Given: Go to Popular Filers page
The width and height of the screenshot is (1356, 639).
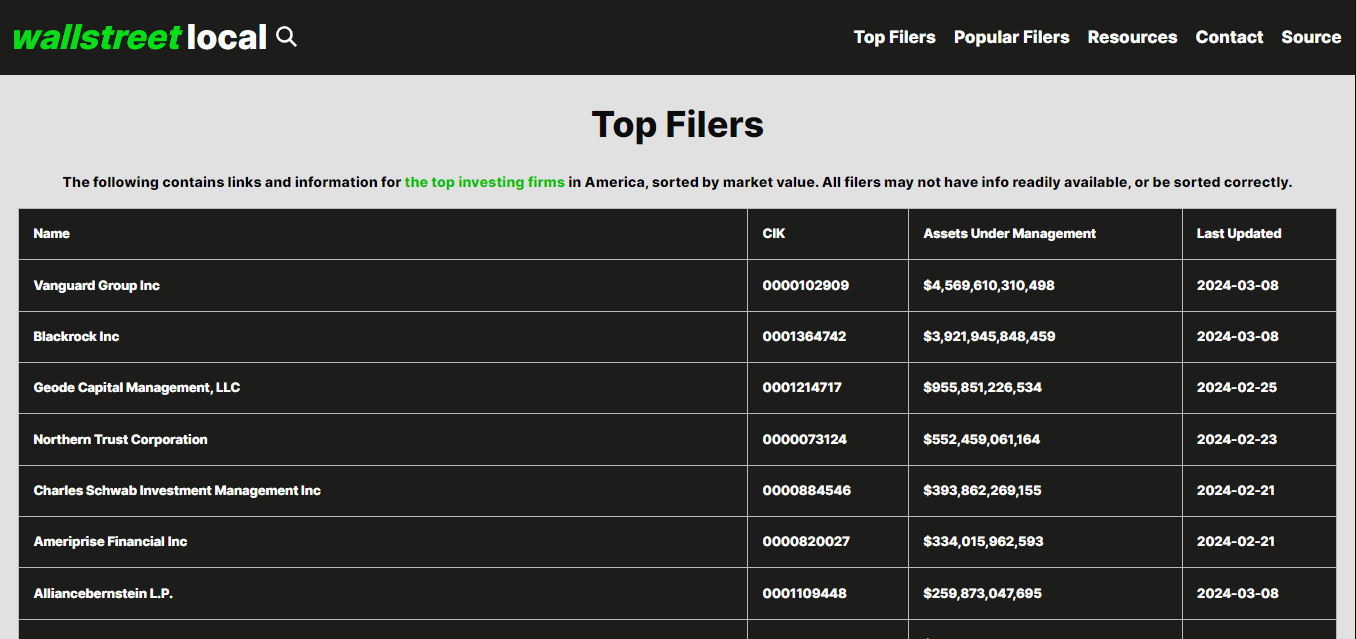Looking at the screenshot, I should pos(1011,37).
